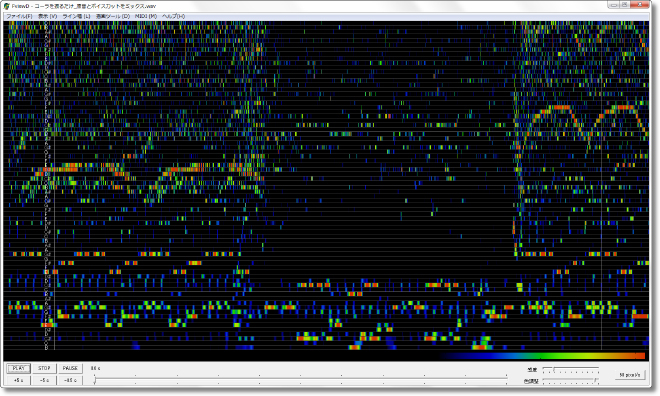The width and height of the screenshot is (660, 396).
Task: Click the STOP button
Action: [44, 368]
